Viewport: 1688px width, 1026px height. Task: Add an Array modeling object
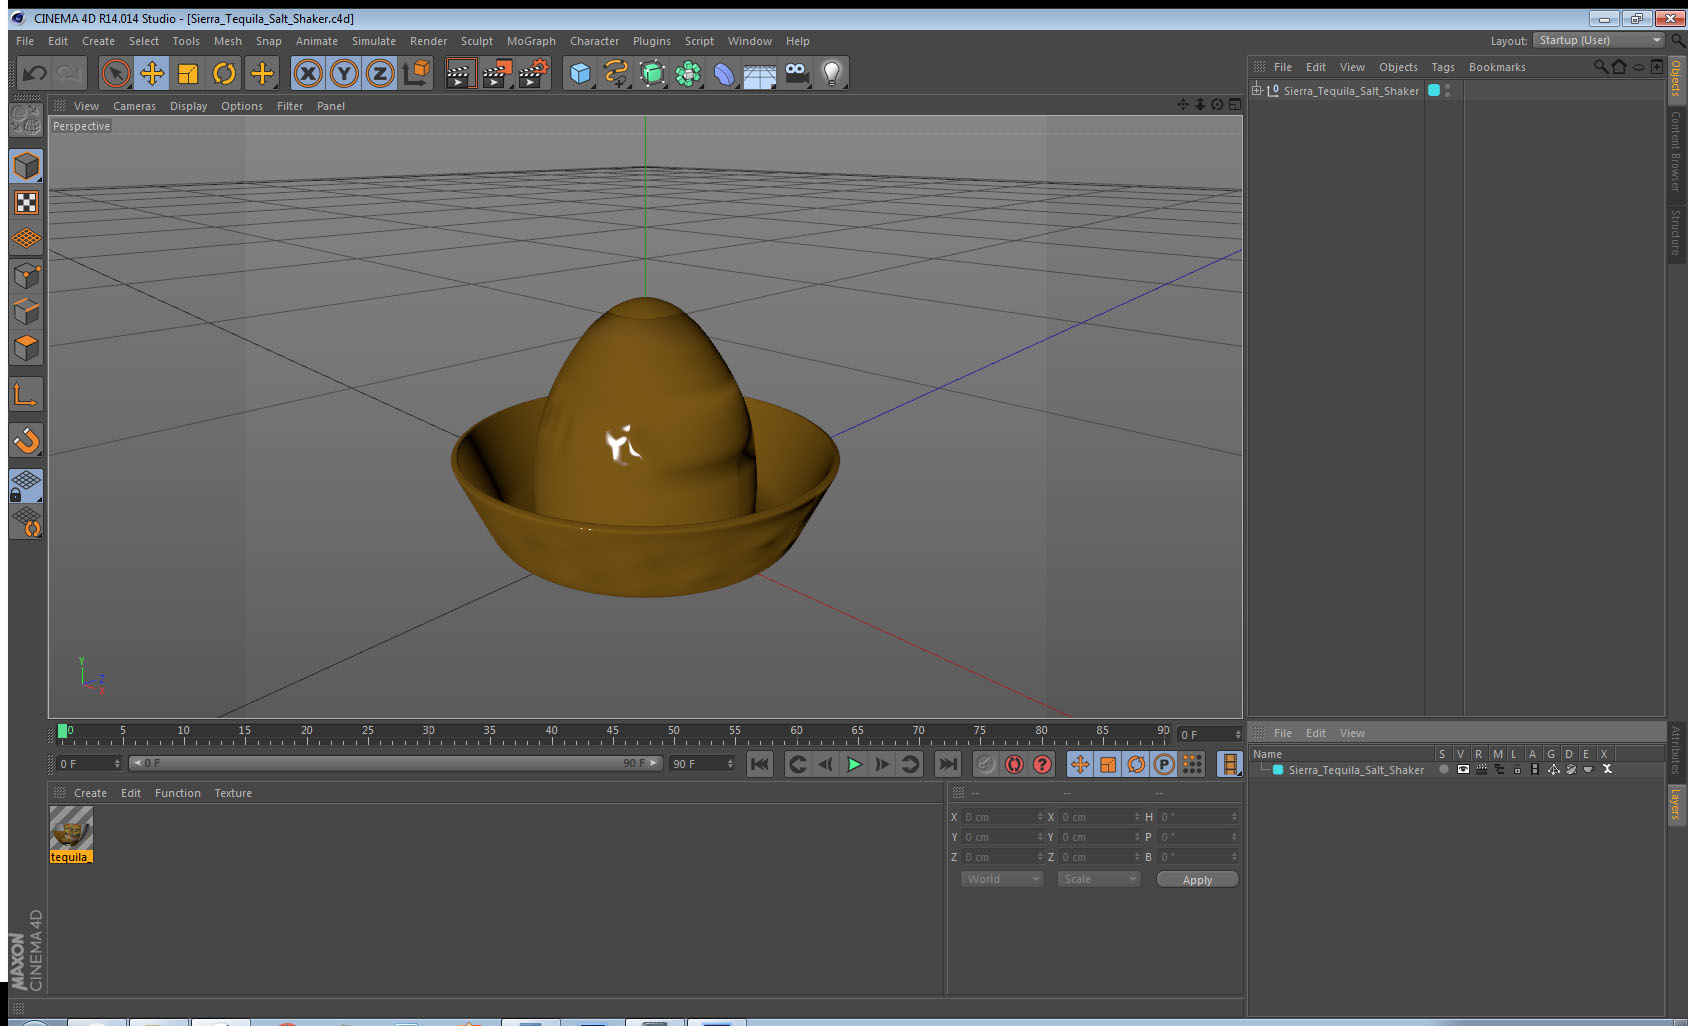point(688,73)
